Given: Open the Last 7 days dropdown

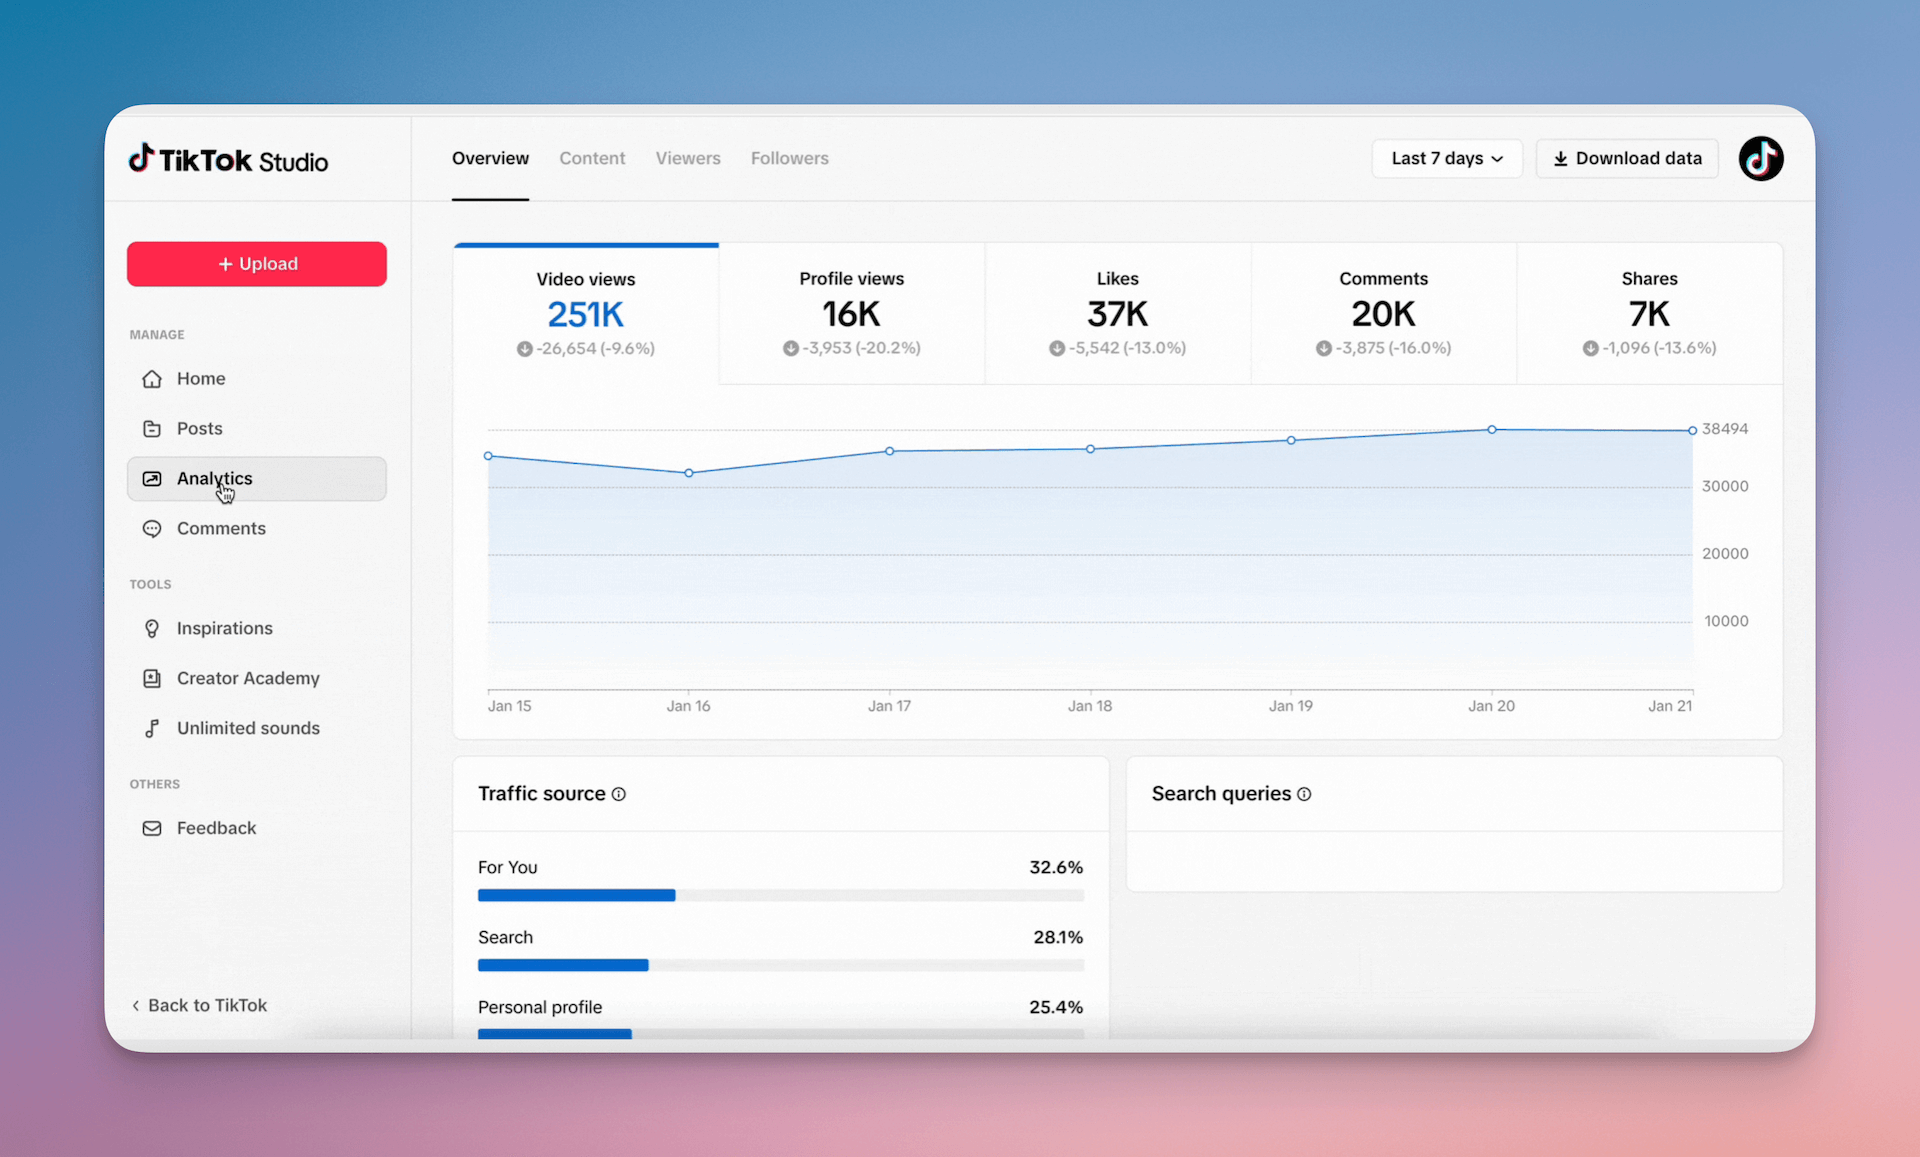Looking at the screenshot, I should point(1446,159).
